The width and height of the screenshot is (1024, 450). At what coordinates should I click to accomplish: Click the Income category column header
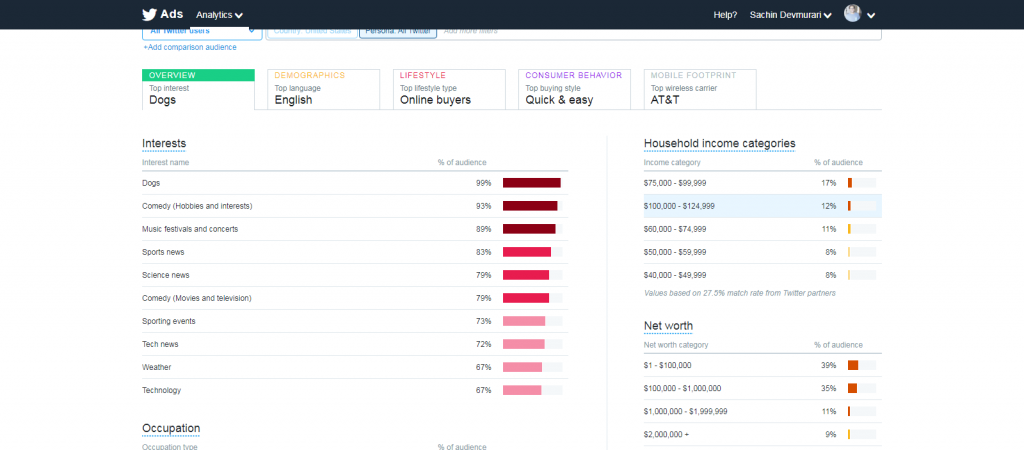click(x=672, y=162)
